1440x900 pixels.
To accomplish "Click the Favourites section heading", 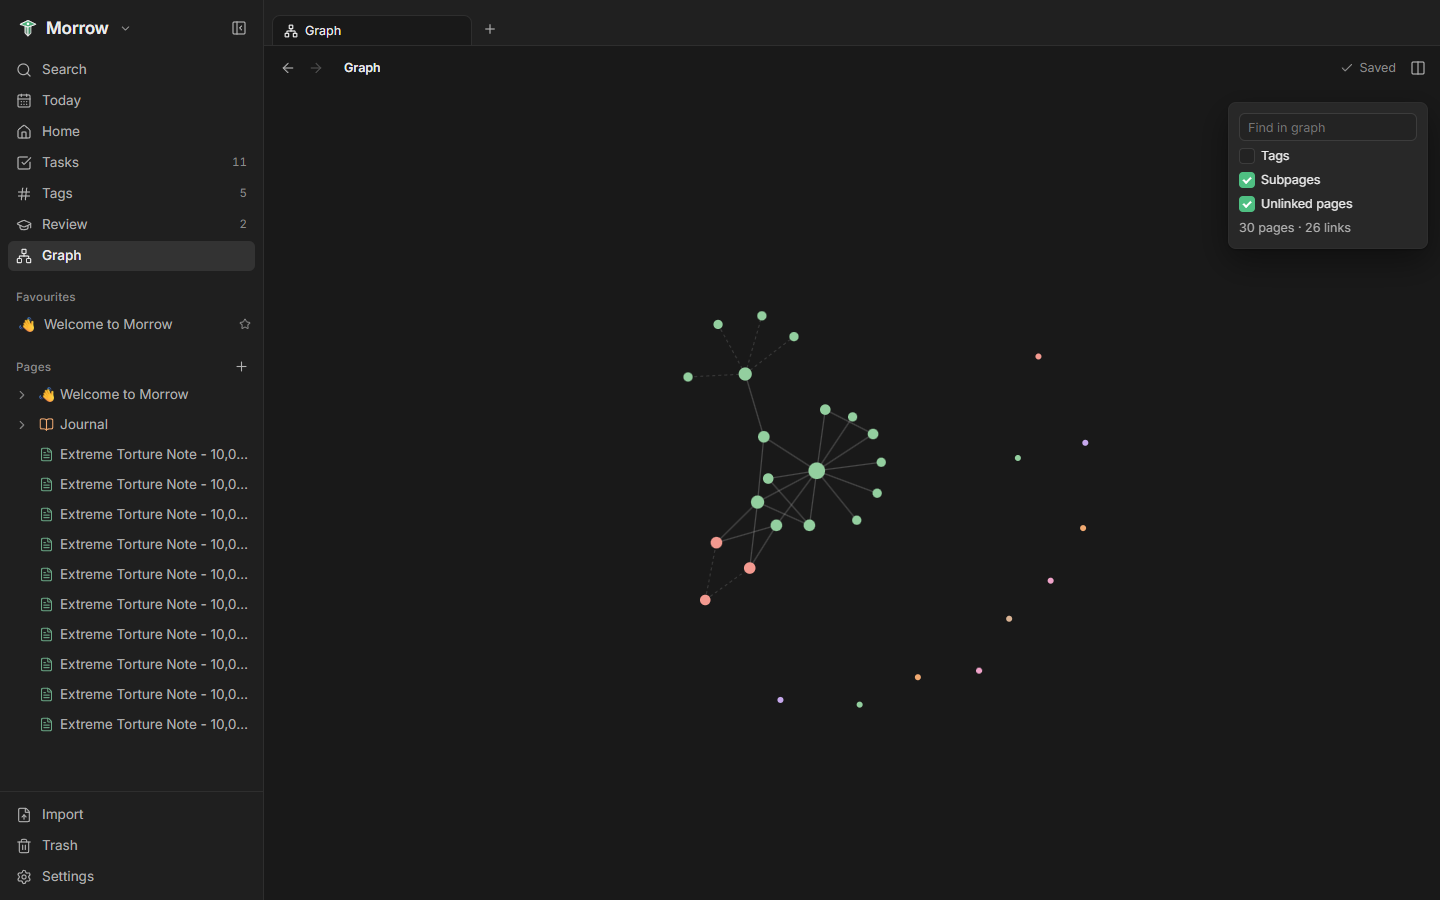I will coord(46,297).
